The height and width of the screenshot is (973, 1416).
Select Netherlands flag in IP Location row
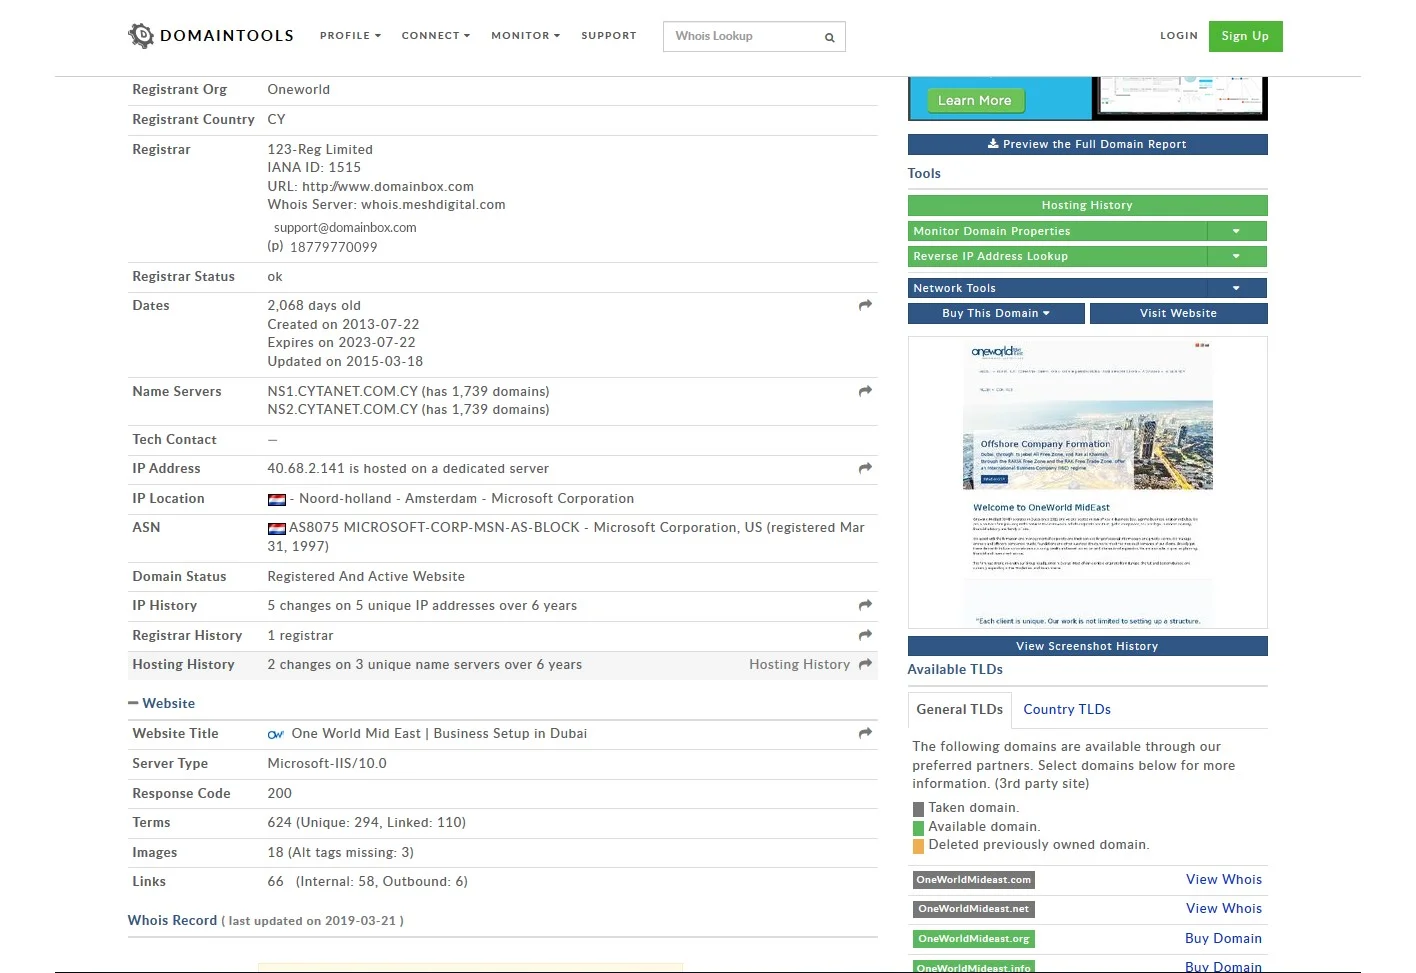coord(277,499)
